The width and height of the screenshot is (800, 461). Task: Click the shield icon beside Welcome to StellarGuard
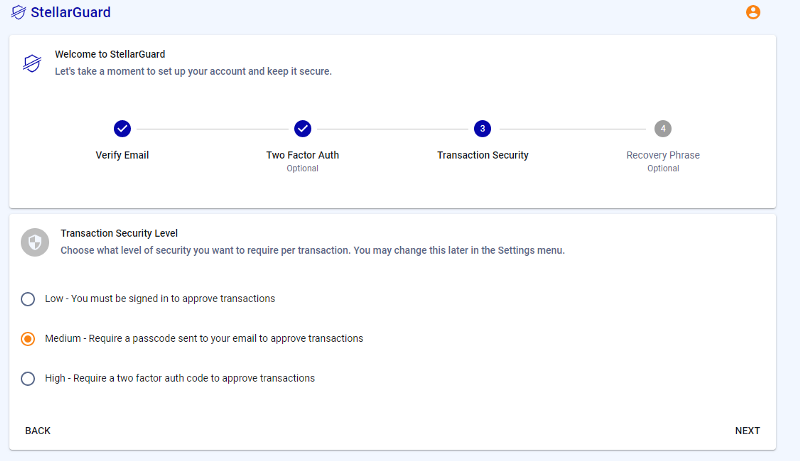pyautogui.click(x=32, y=63)
